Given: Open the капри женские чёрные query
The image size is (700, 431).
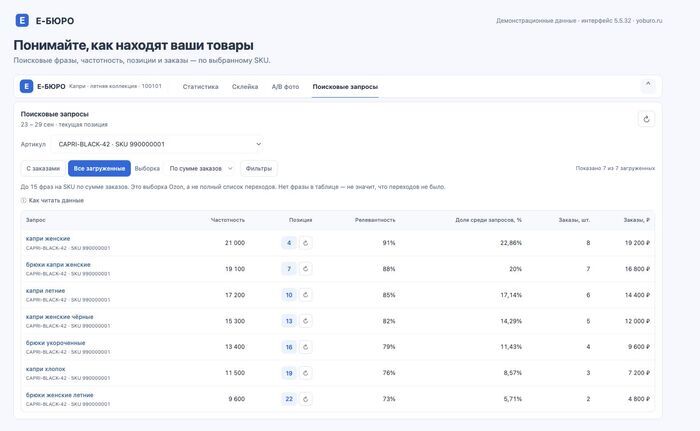Looking at the screenshot, I should pyautogui.click(x=59, y=317).
